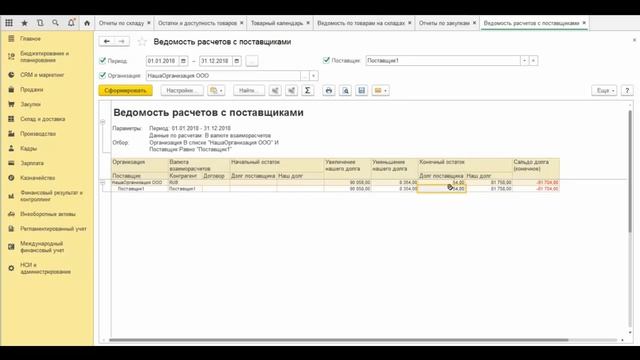Open the Настройки button
This screenshot has height=360, width=640.
pyautogui.click(x=182, y=90)
